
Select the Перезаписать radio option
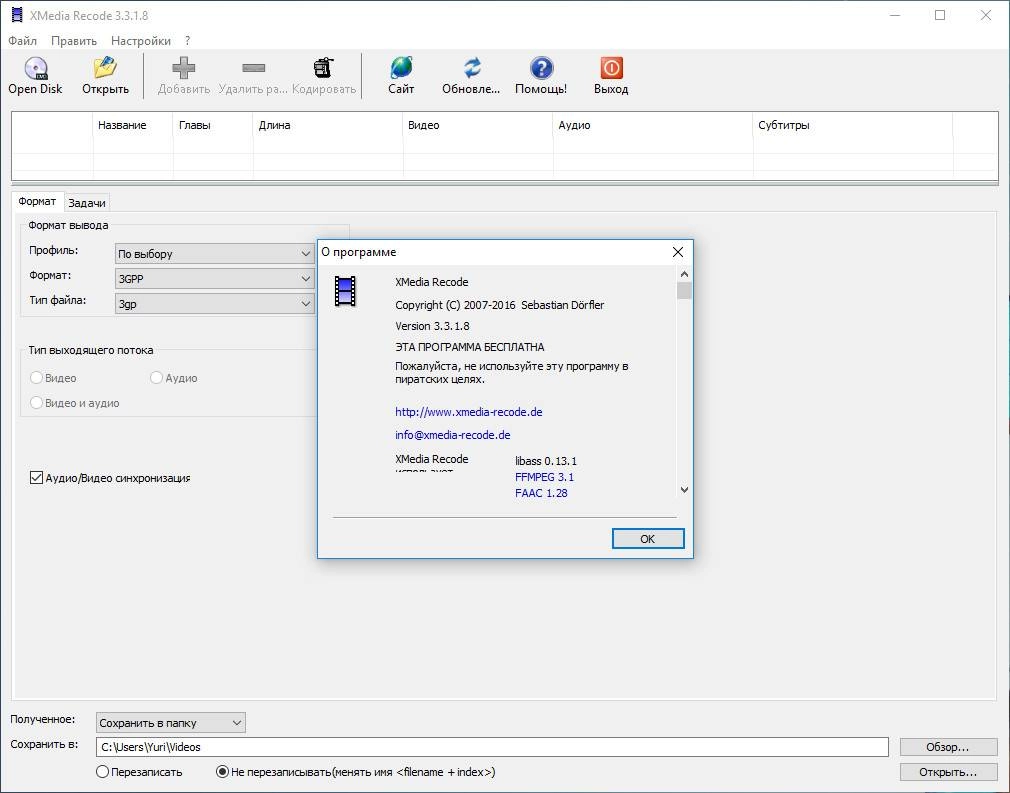(102, 772)
